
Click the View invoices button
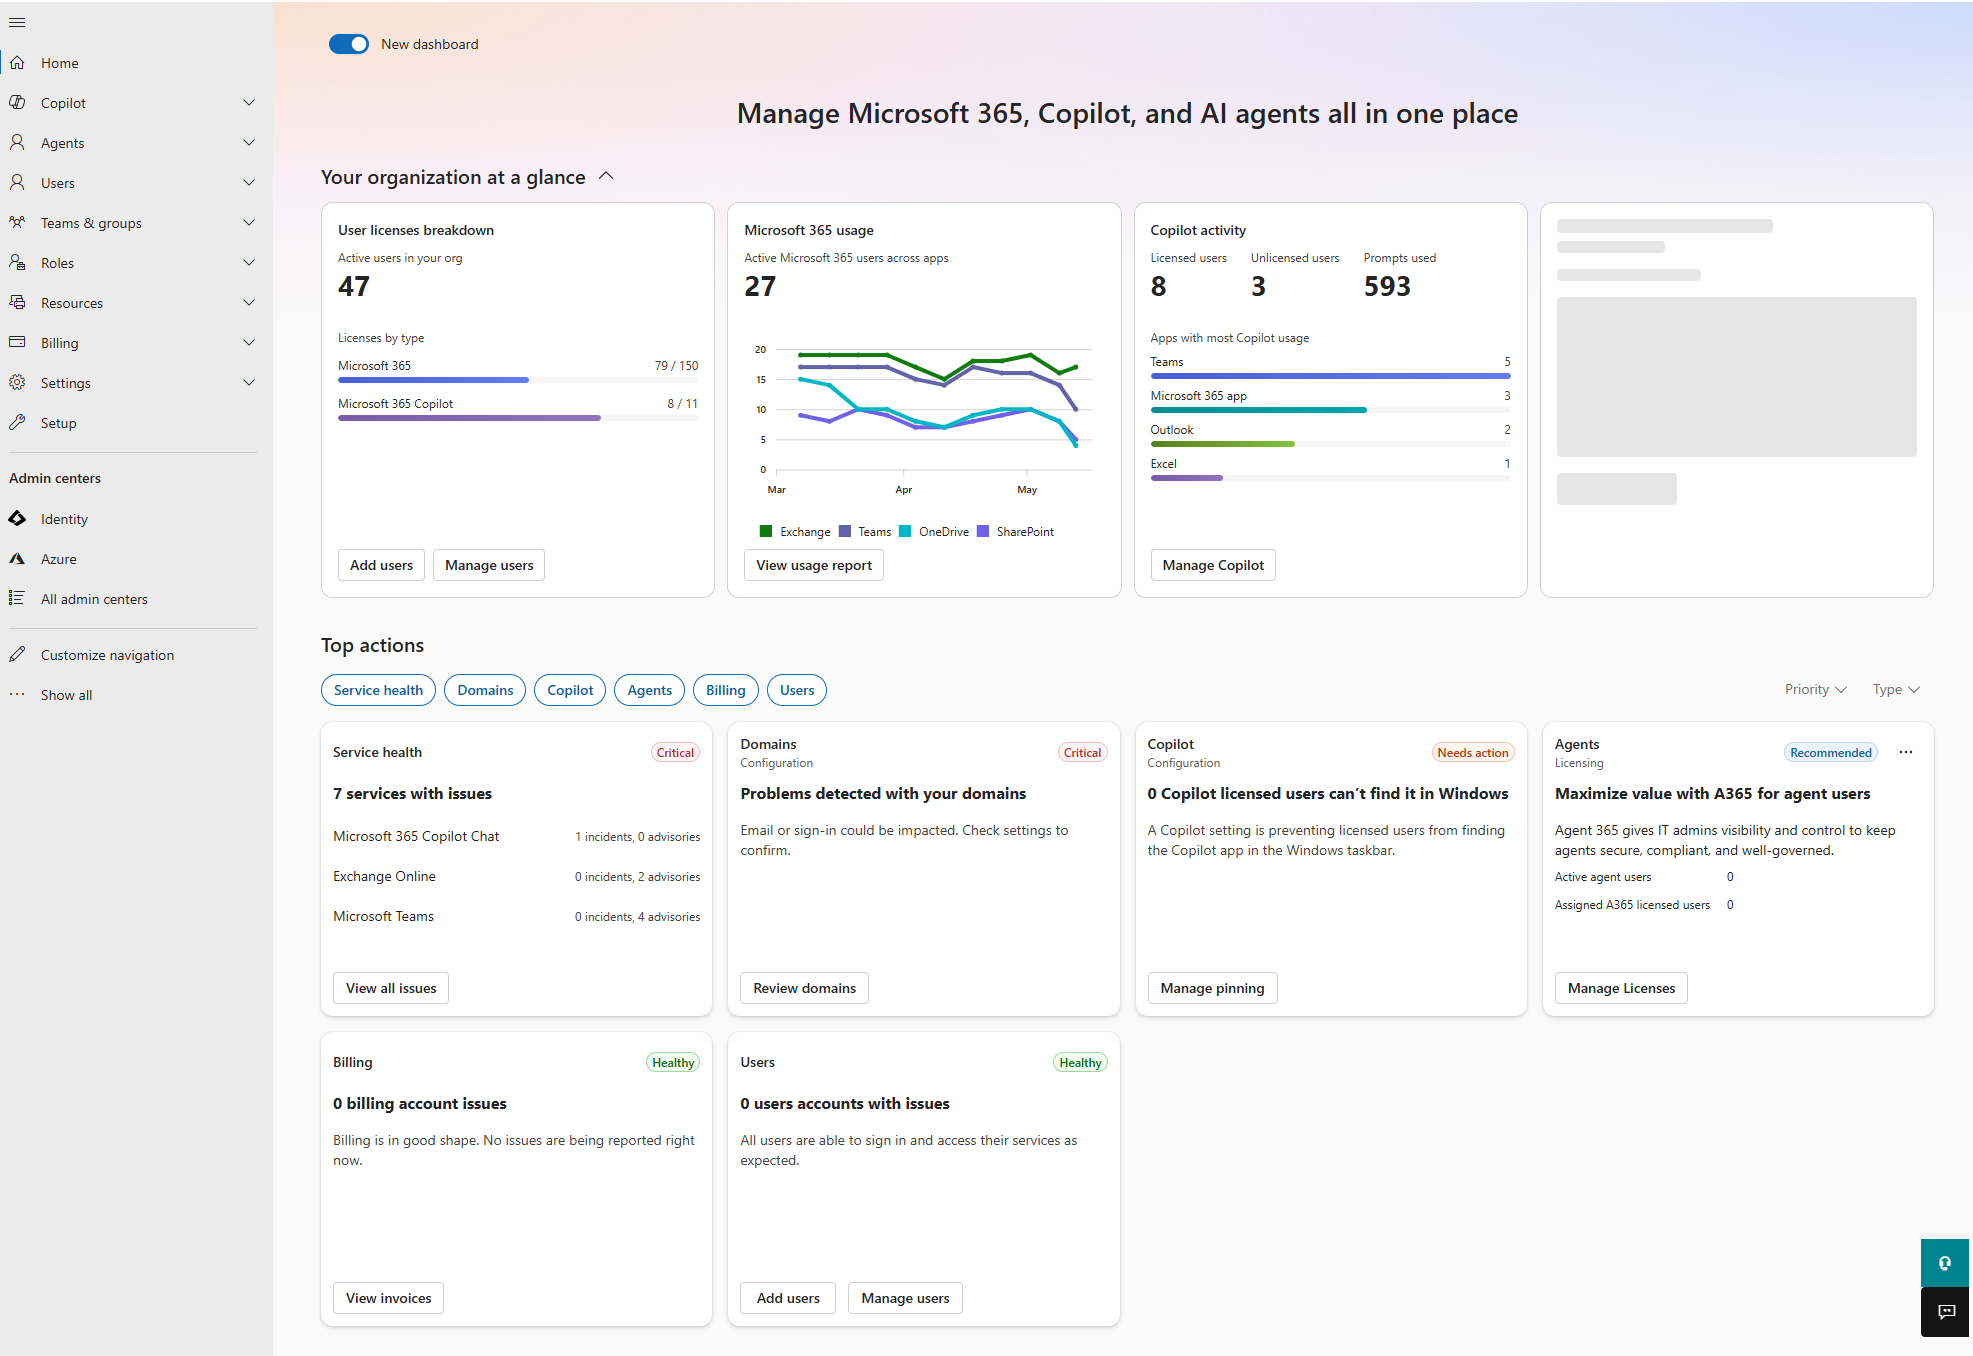[389, 1298]
